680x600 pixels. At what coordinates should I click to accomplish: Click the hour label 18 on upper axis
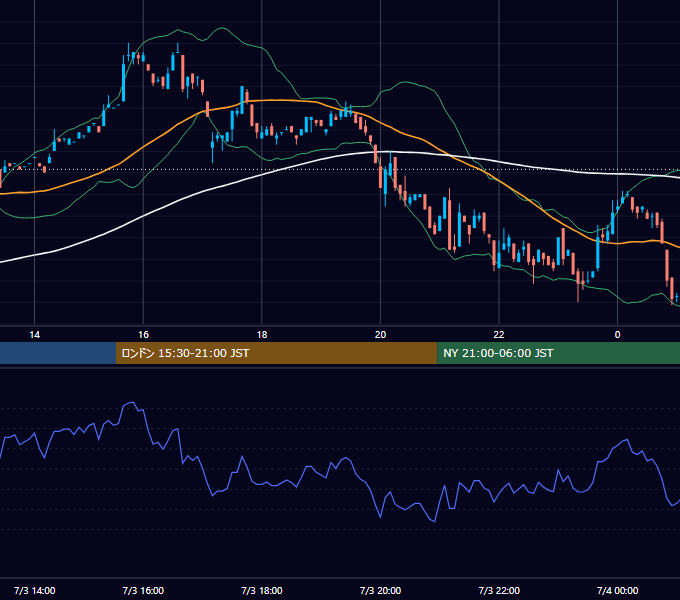click(x=262, y=335)
